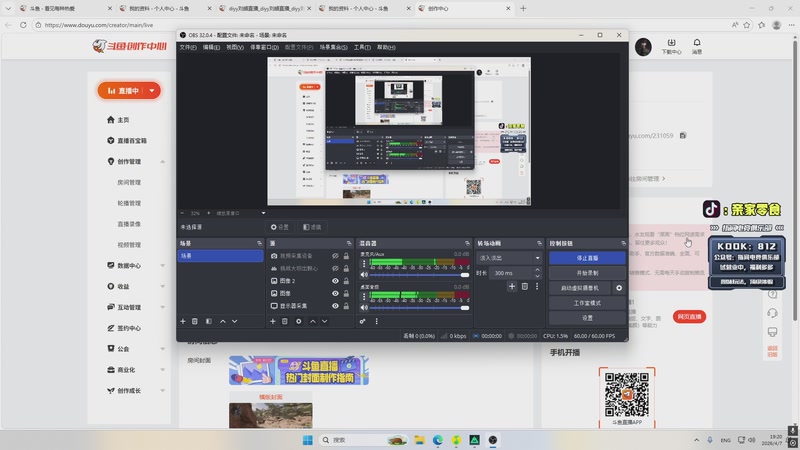The height and width of the screenshot is (450, 800).
Task: Toggle lock on the Display Capture source
Action: 346,306
